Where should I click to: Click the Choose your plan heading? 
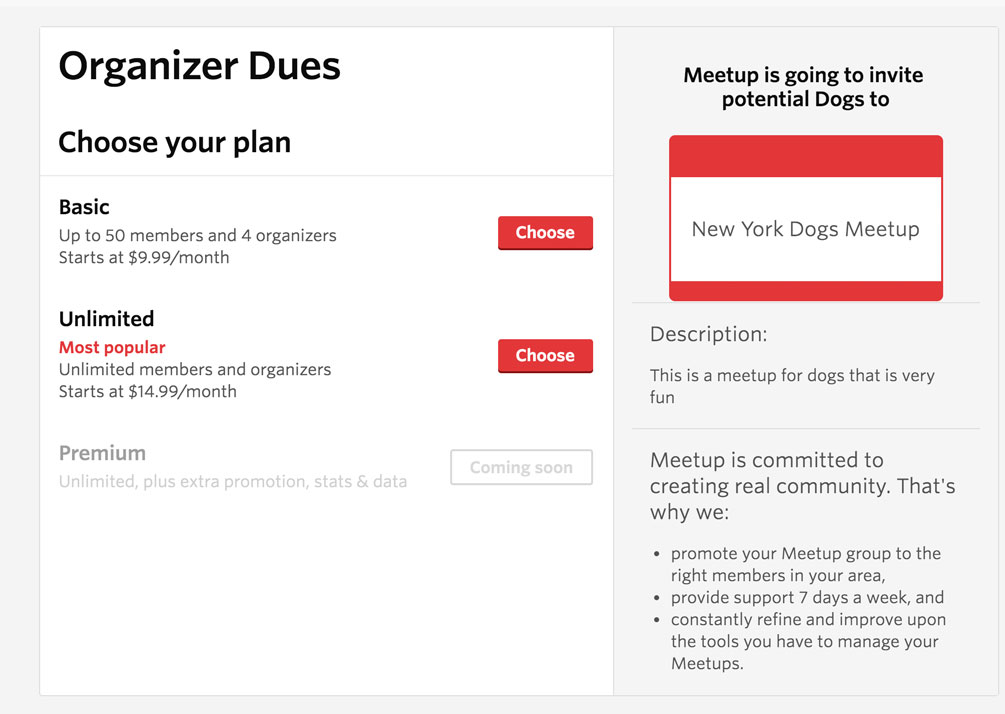tap(174, 142)
